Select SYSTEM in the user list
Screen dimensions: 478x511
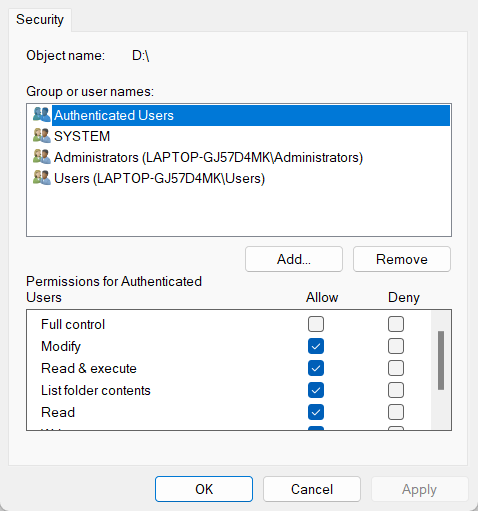(82, 136)
